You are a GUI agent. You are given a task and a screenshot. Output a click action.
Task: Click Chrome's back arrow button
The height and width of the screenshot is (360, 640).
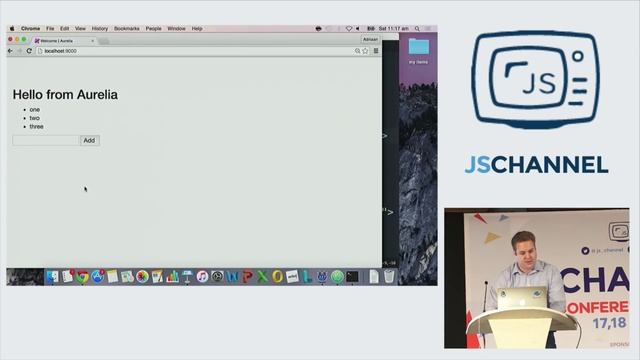[11, 51]
